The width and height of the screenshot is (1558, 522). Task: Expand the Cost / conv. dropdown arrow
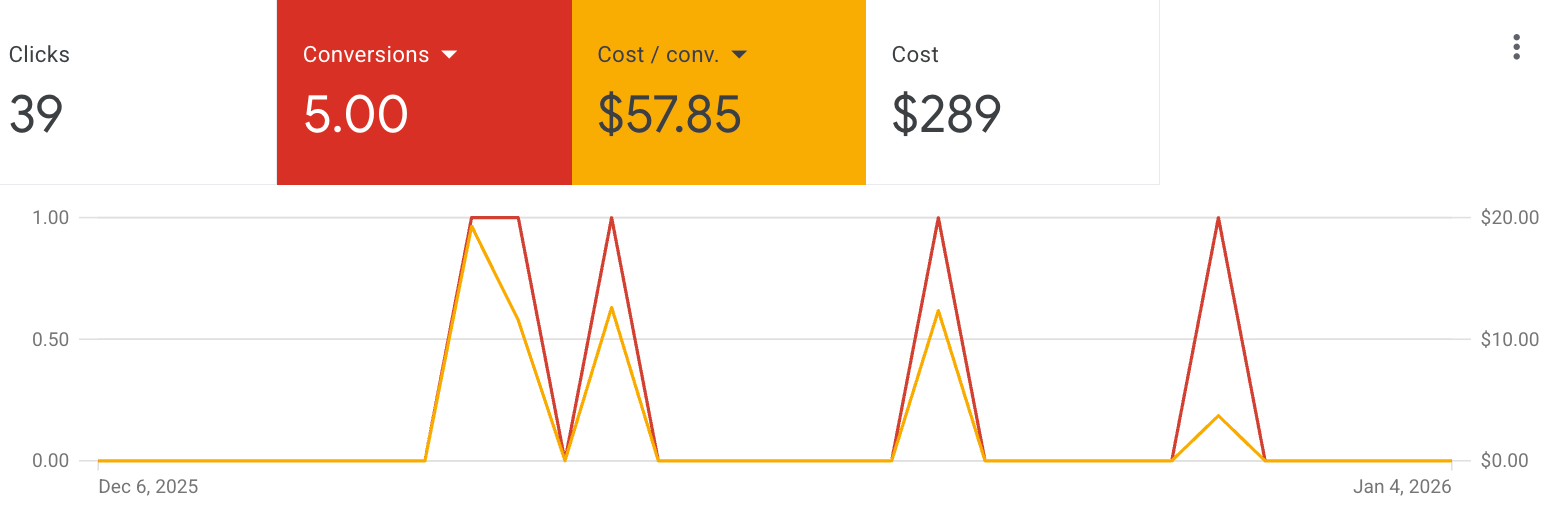coord(740,54)
